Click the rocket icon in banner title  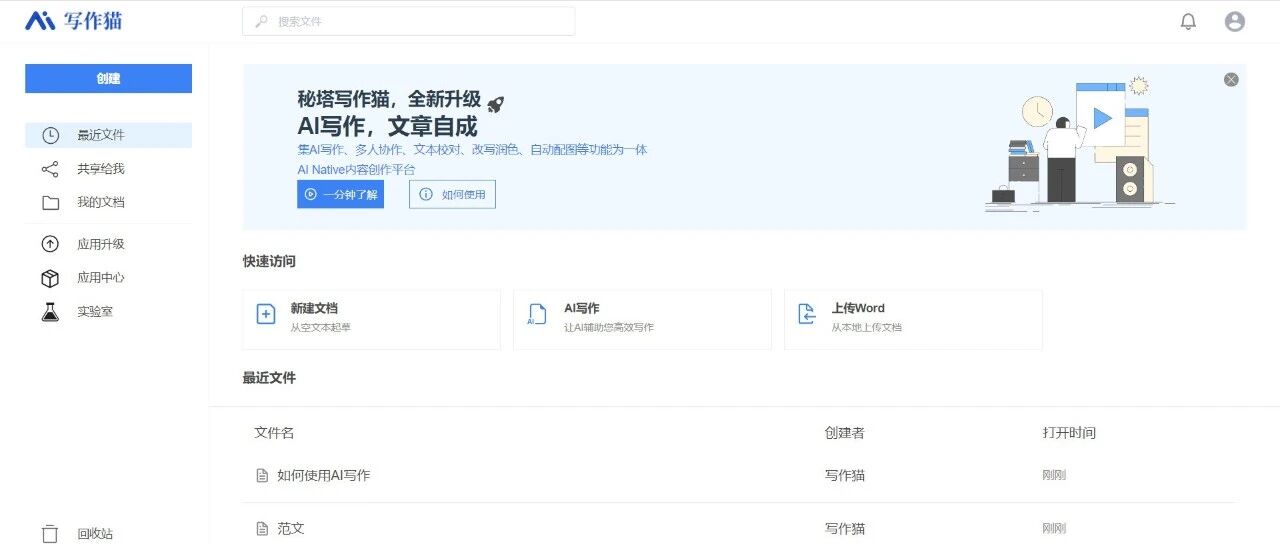(x=495, y=103)
